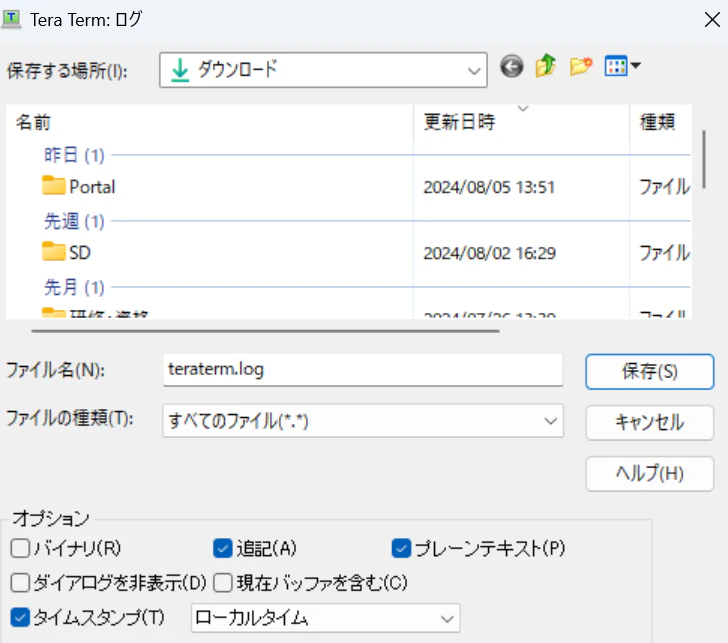This screenshot has height=643, width=728.
Task: Uncheck the プレーンテキスト(P) checkbox
Action: coord(401,548)
